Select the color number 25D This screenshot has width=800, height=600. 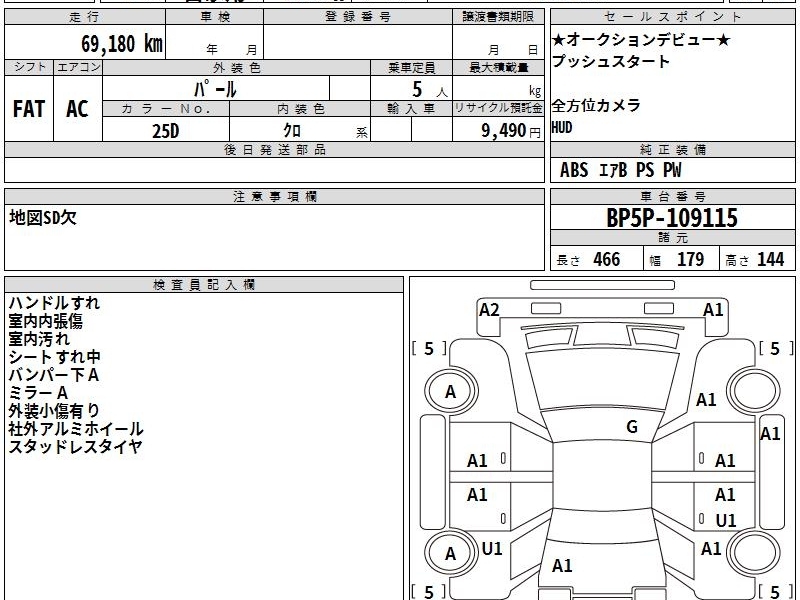click(166, 131)
